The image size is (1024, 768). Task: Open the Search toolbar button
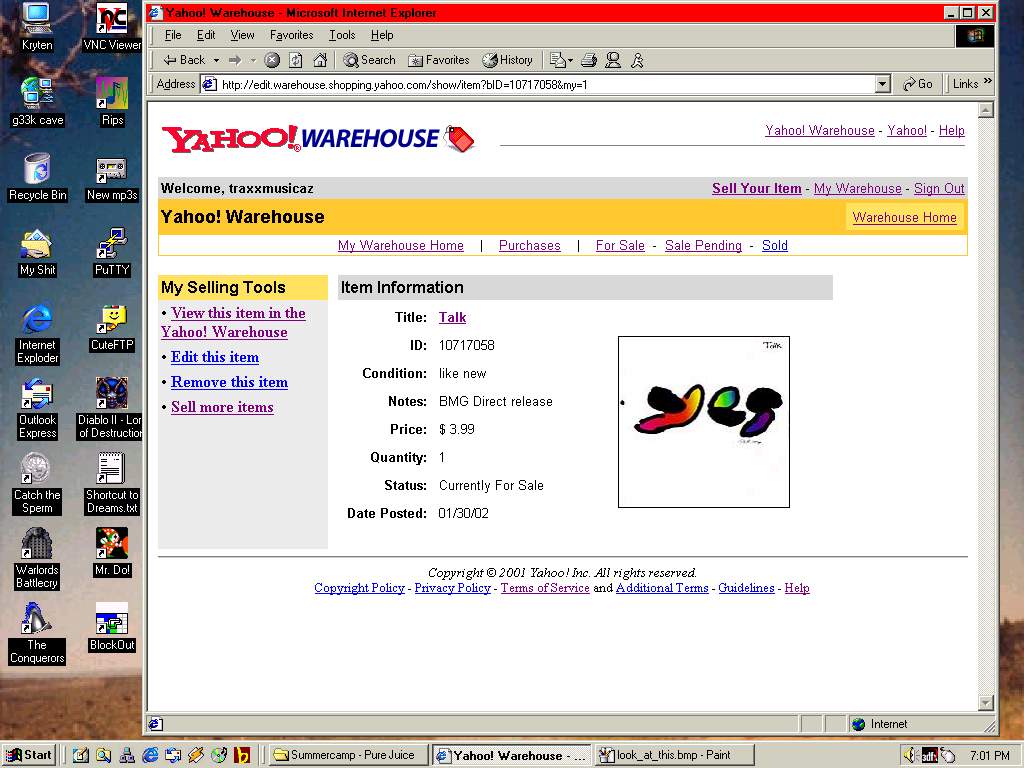coord(370,60)
